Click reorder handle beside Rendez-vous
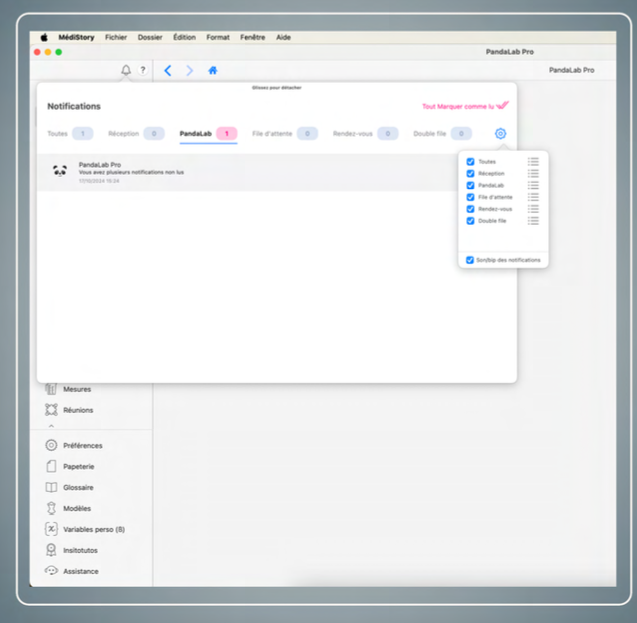Screen dimensions: 637x623 point(533,209)
